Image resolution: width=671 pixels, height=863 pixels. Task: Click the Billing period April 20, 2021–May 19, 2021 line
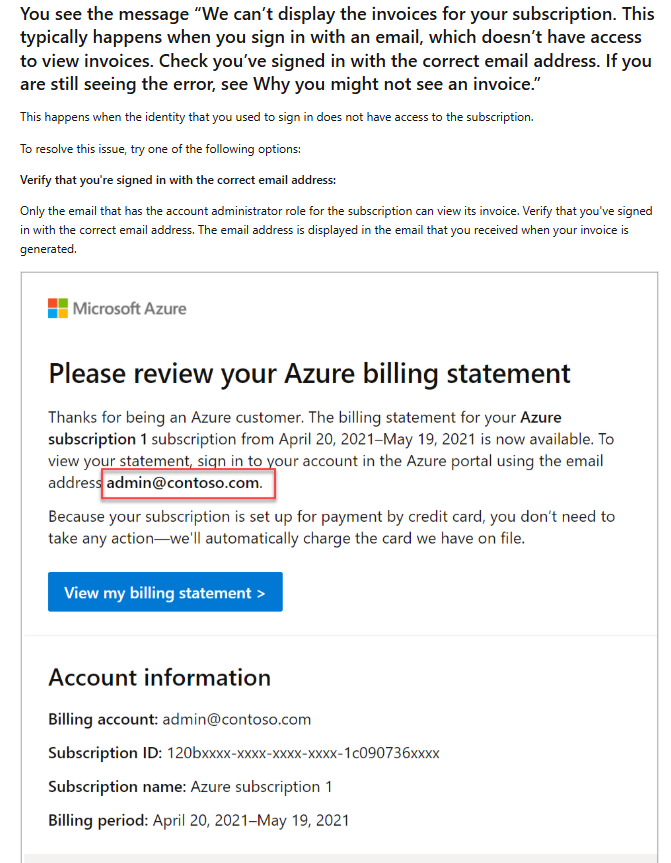pyautogui.click(x=199, y=821)
